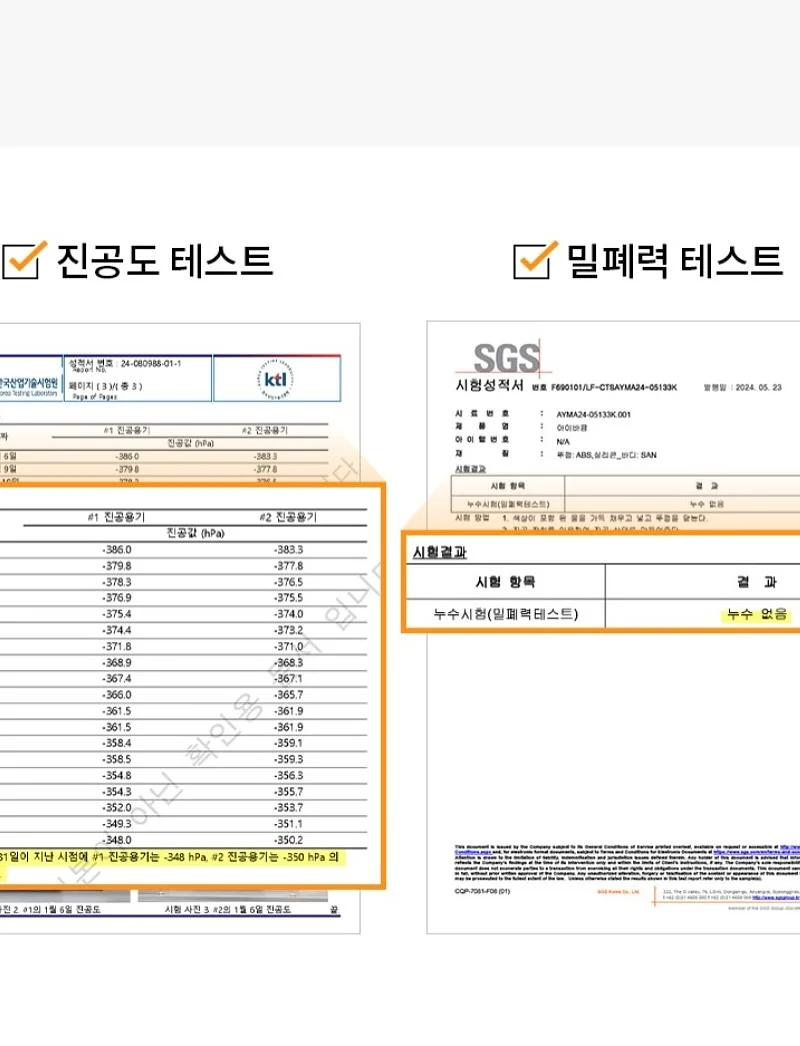Click the value -353.7
800x1046 pixels.
[x=288, y=808]
